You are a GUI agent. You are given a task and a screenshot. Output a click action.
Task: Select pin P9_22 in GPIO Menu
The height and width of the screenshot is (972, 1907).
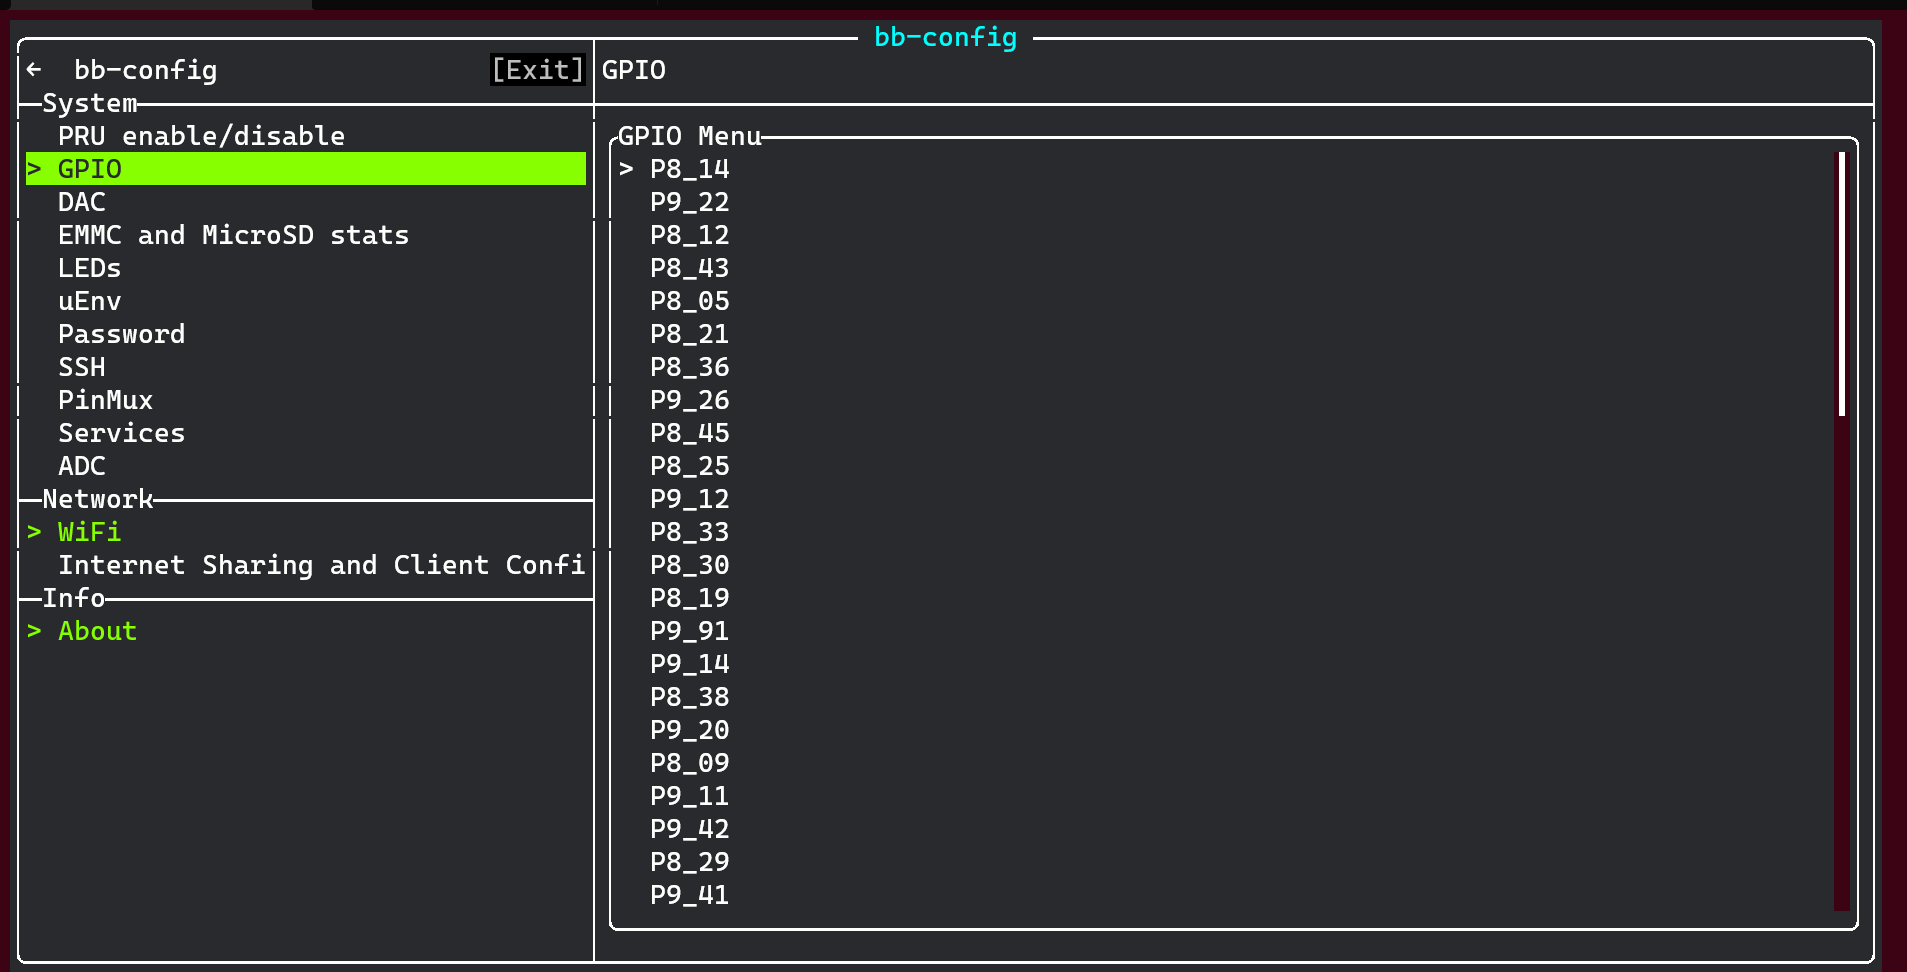689,202
